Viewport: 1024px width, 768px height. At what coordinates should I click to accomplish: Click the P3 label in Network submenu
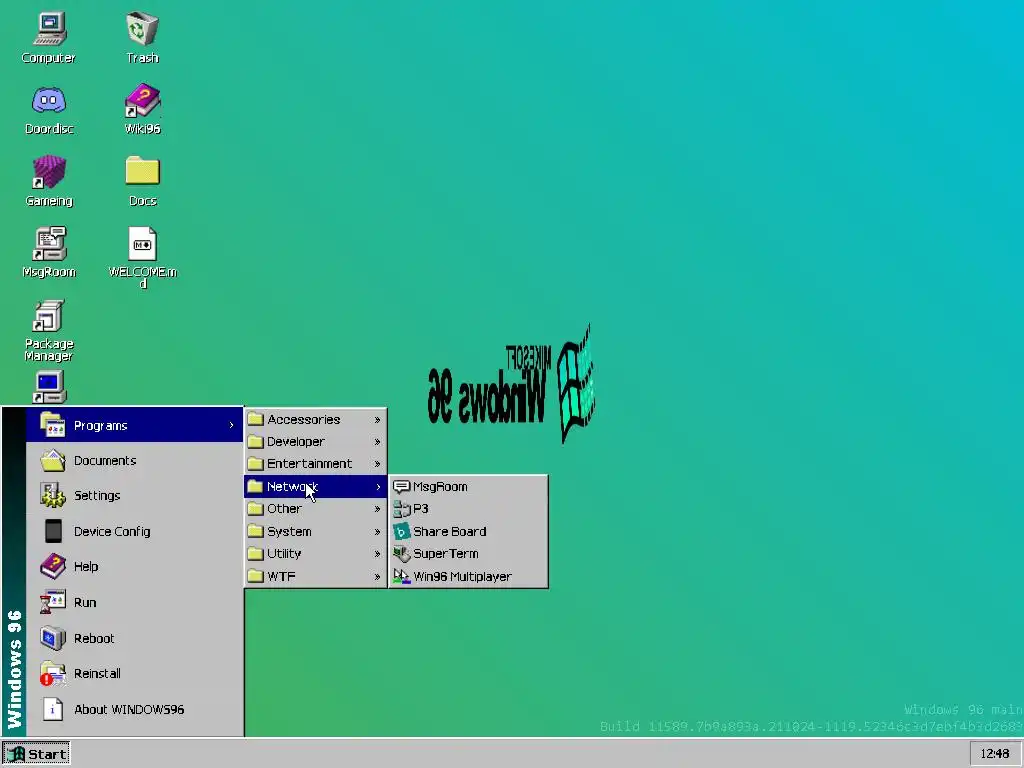click(421, 509)
